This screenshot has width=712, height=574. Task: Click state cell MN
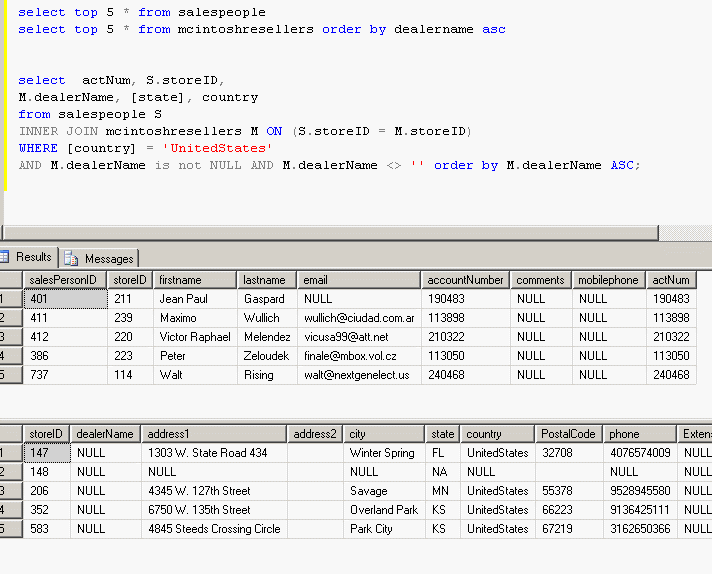pos(443,491)
